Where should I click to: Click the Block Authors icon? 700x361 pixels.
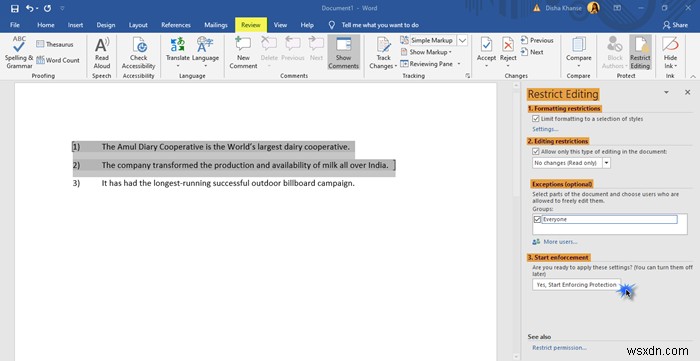(615, 53)
